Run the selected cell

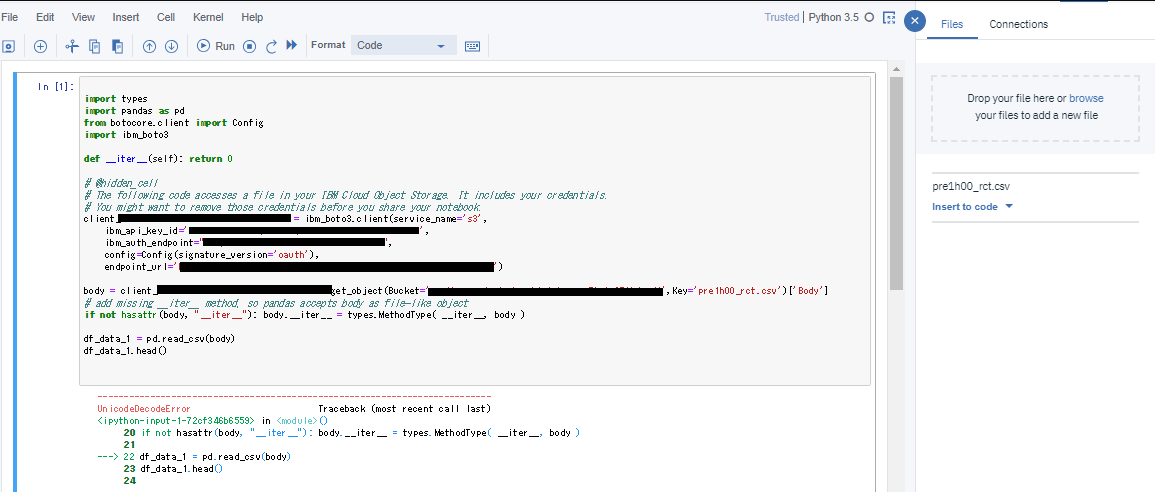point(216,46)
